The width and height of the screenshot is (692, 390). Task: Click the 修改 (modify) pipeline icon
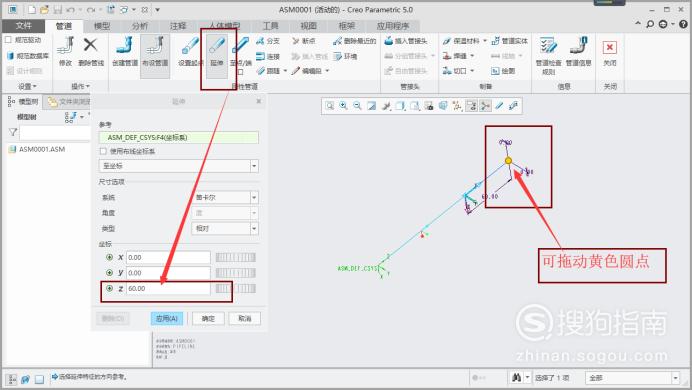pos(65,45)
